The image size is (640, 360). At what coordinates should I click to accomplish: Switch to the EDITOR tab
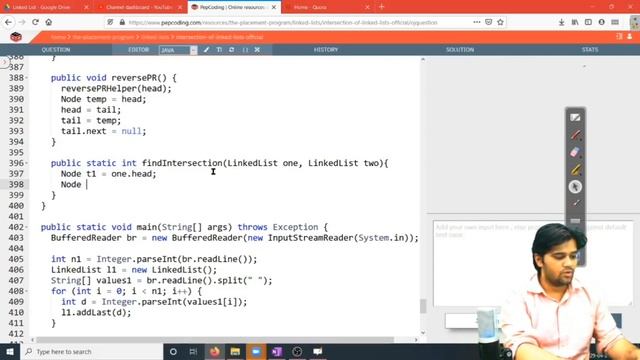tap(138, 49)
